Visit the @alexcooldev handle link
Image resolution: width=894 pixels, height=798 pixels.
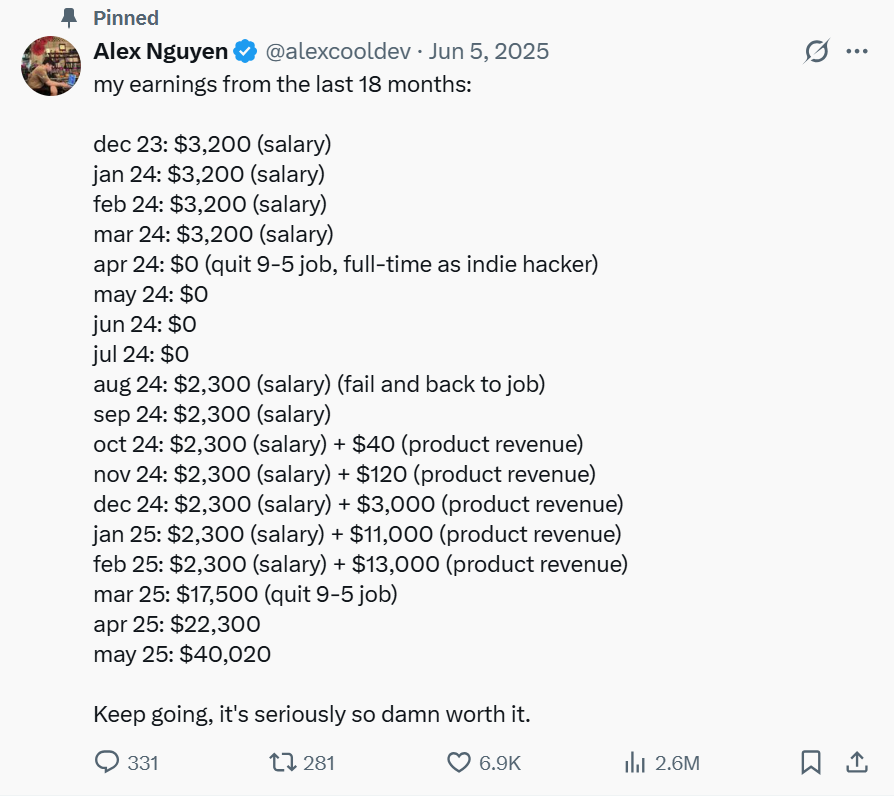(x=337, y=51)
